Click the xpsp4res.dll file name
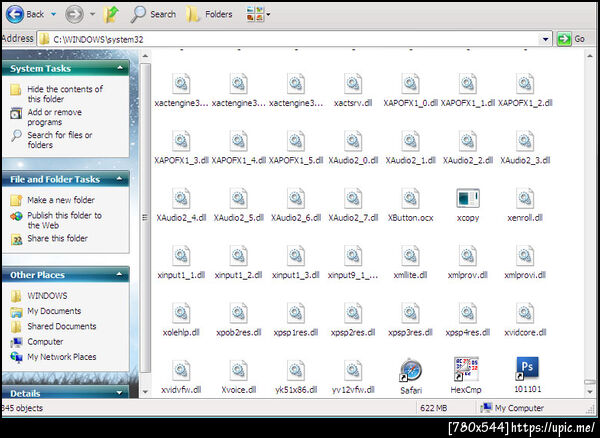 468,332
